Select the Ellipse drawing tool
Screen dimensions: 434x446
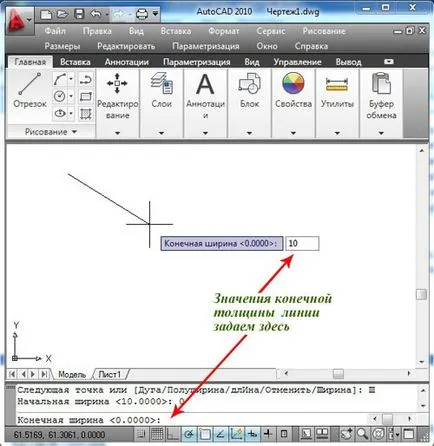coord(60,113)
